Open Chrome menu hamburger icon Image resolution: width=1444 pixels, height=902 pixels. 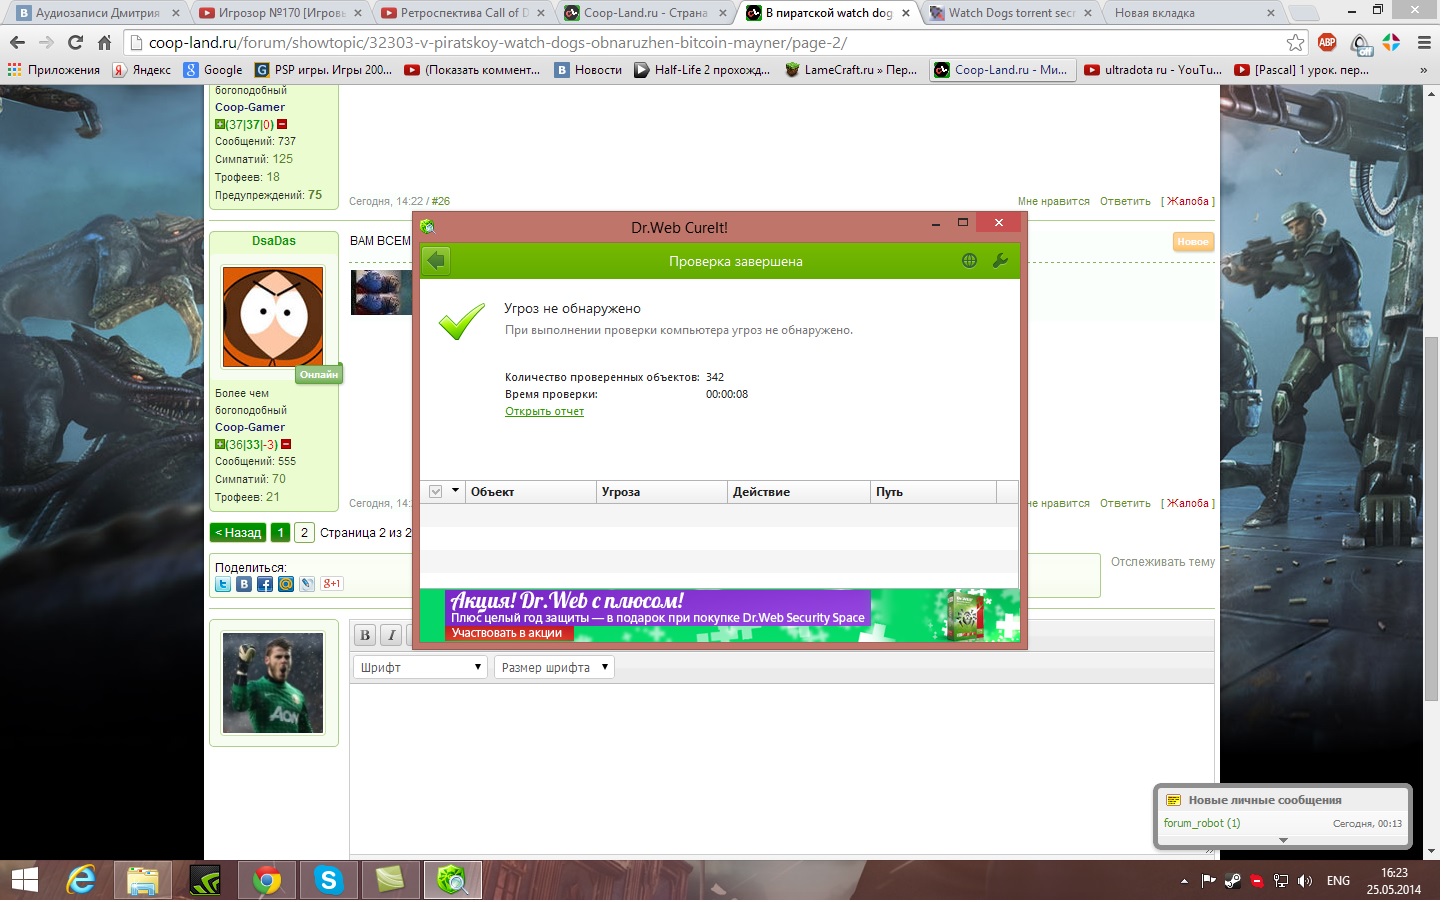point(1424,43)
